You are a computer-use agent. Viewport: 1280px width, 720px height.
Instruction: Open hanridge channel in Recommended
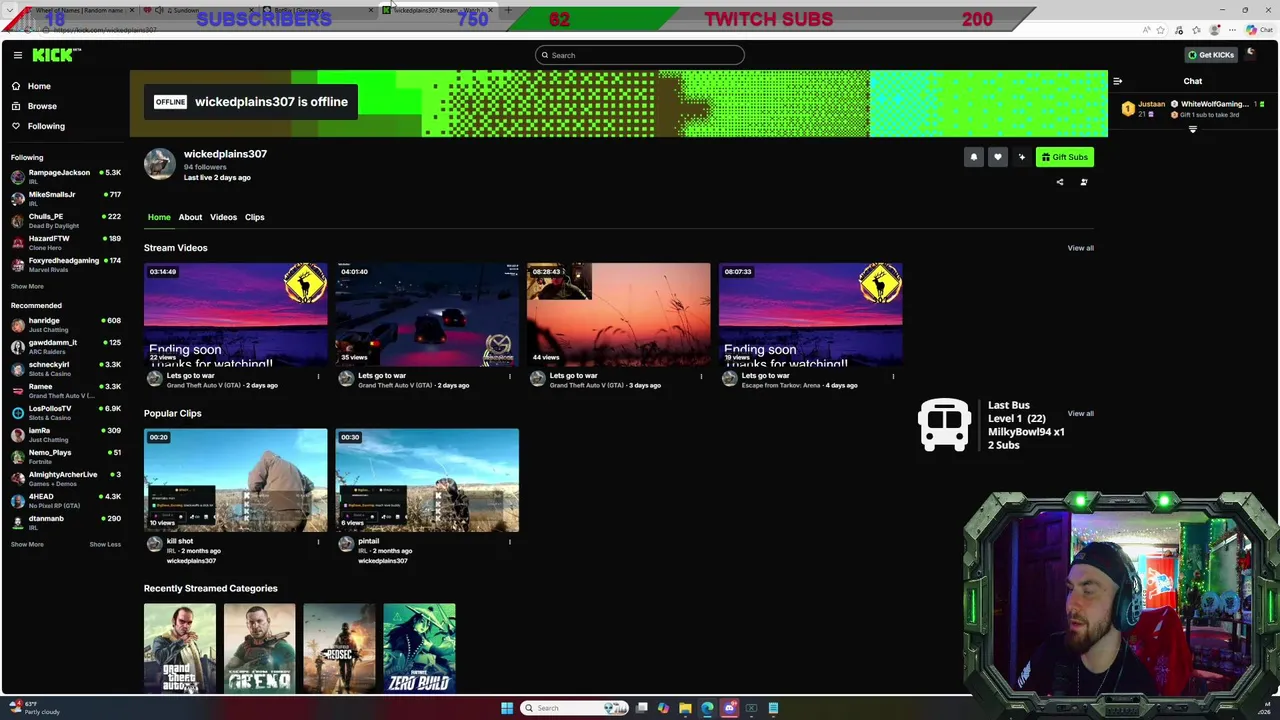(66, 324)
